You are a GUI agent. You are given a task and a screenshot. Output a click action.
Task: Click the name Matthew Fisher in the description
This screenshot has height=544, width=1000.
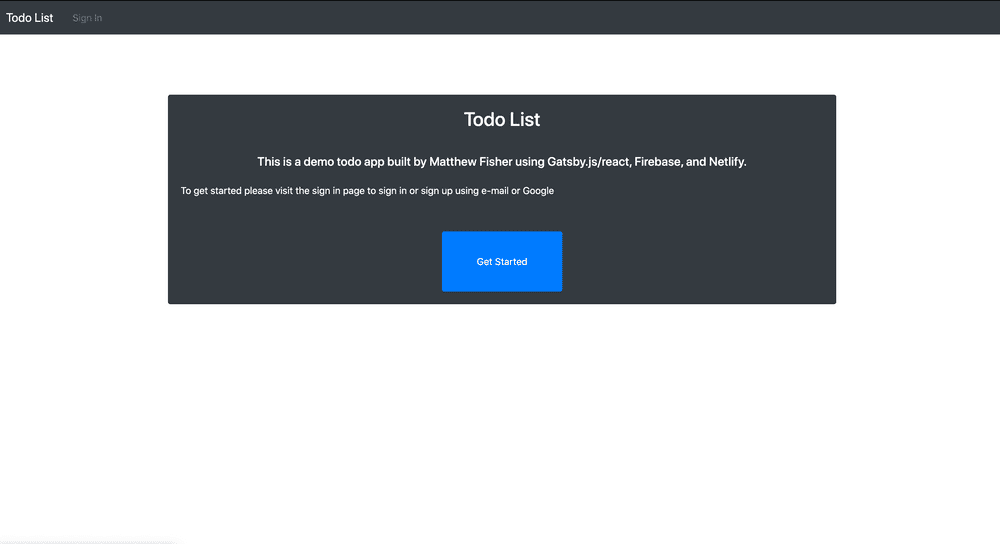click(x=471, y=162)
